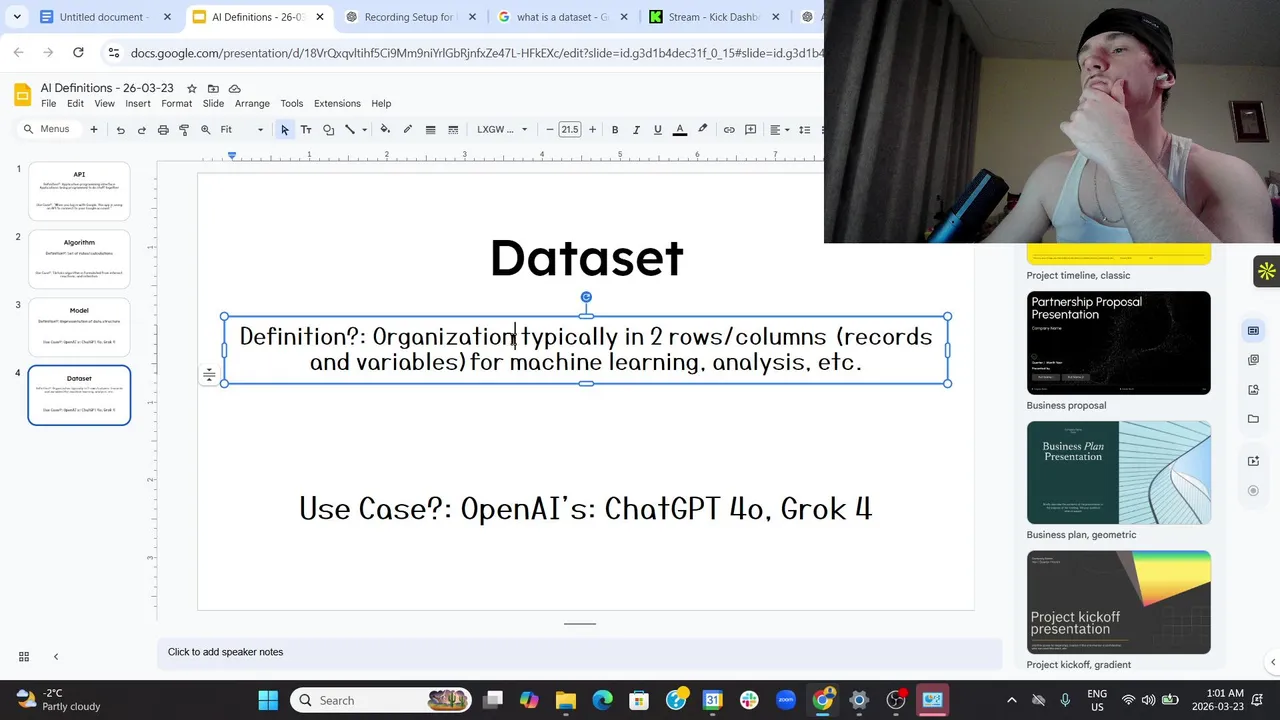The image size is (1280, 720).
Task: Decrease the font size
Action: pyautogui.click(x=549, y=130)
